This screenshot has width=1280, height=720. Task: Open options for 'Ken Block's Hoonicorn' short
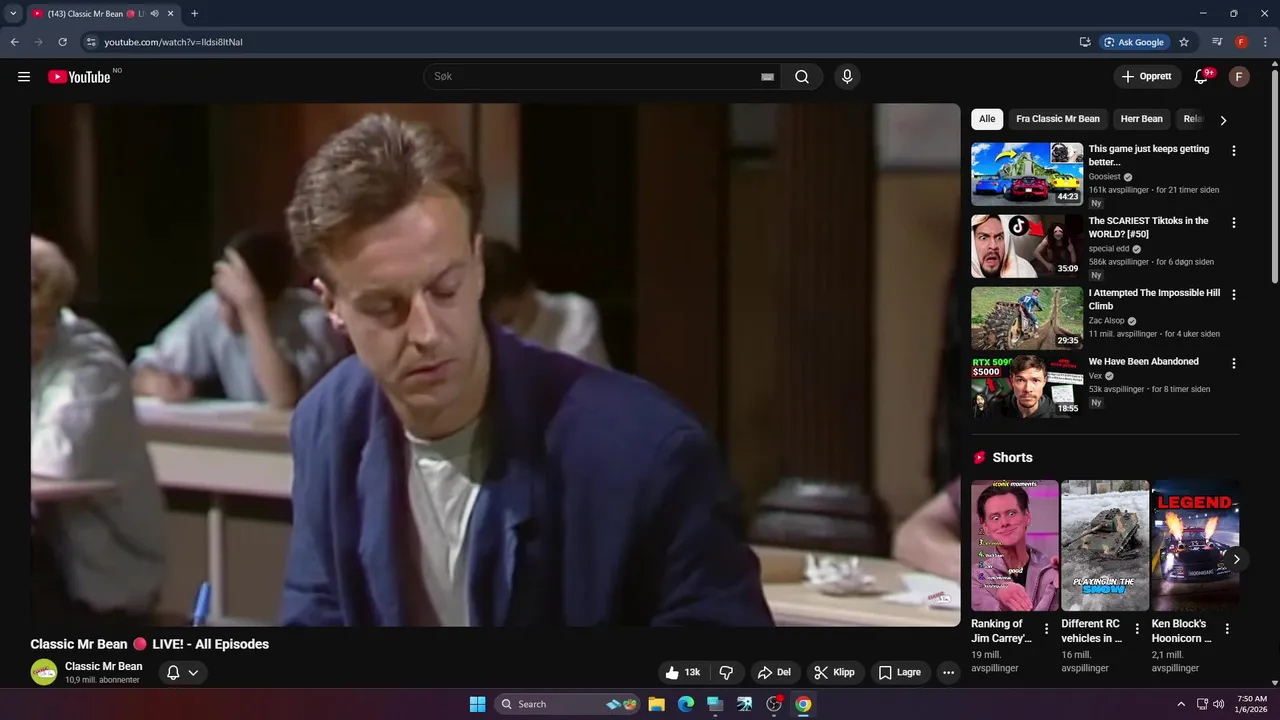[x=1227, y=629]
